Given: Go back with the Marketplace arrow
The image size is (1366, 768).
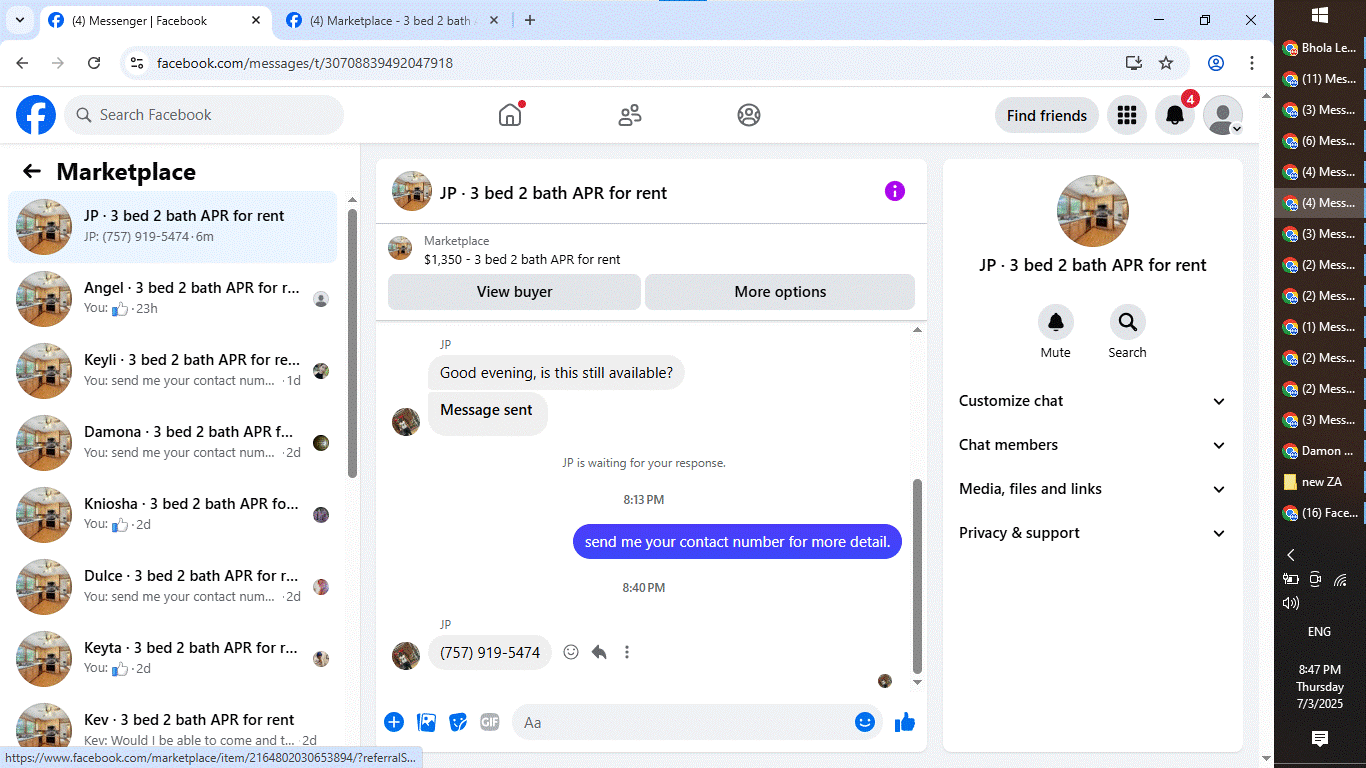Looking at the screenshot, I should pyautogui.click(x=32, y=171).
